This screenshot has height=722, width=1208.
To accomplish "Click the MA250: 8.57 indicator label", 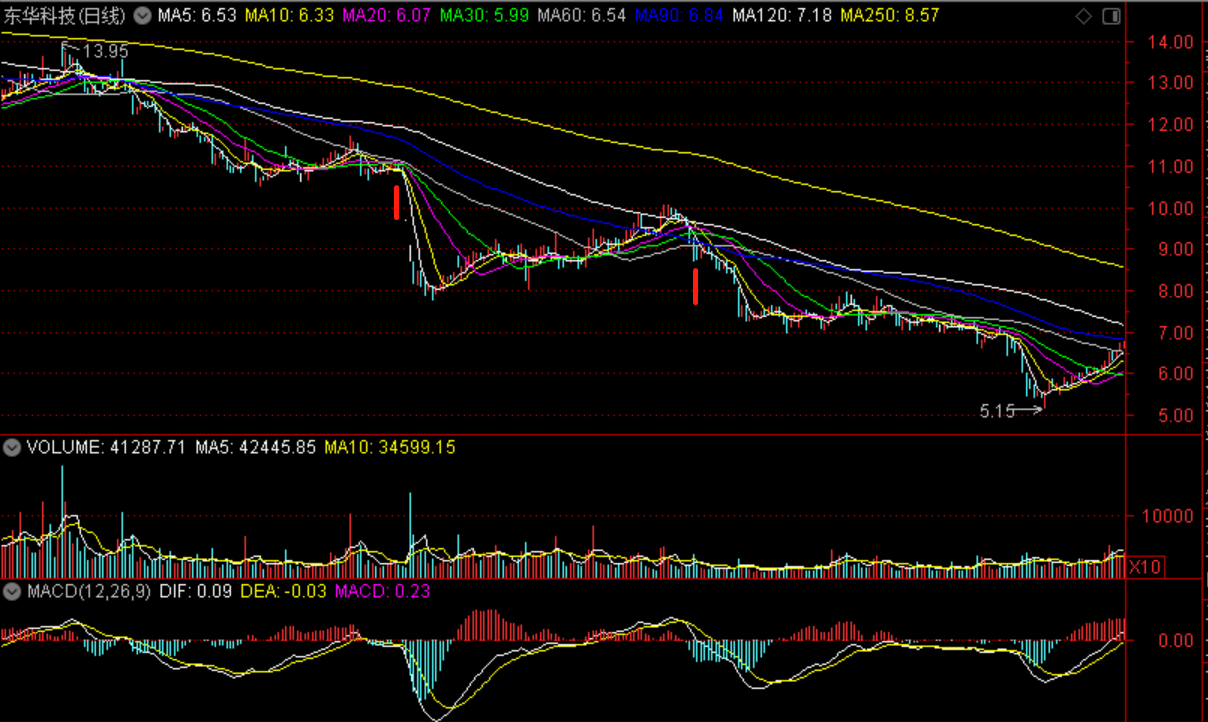I will [x=890, y=16].
